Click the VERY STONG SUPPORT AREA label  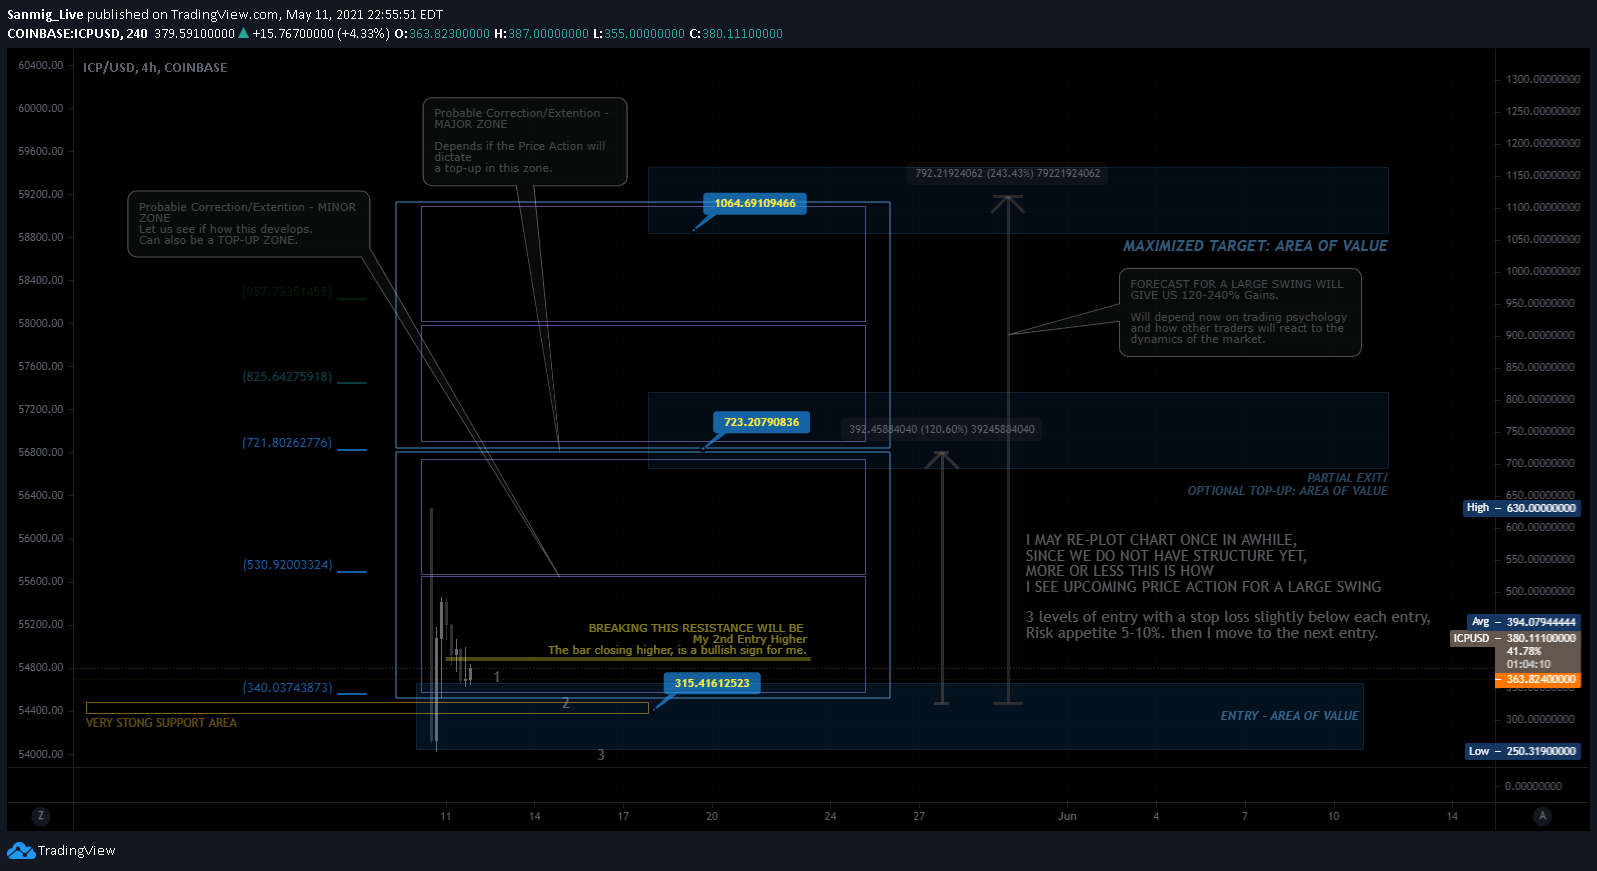[x=161, y=723]
